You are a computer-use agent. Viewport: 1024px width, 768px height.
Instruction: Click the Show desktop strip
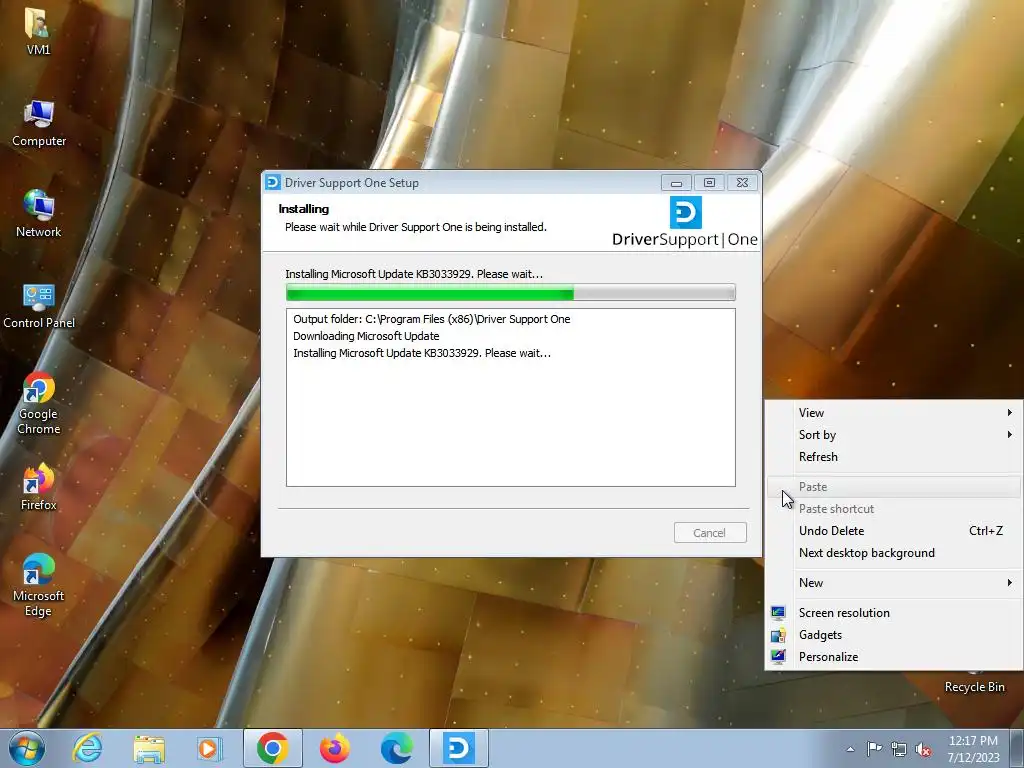click(1017, 748)
